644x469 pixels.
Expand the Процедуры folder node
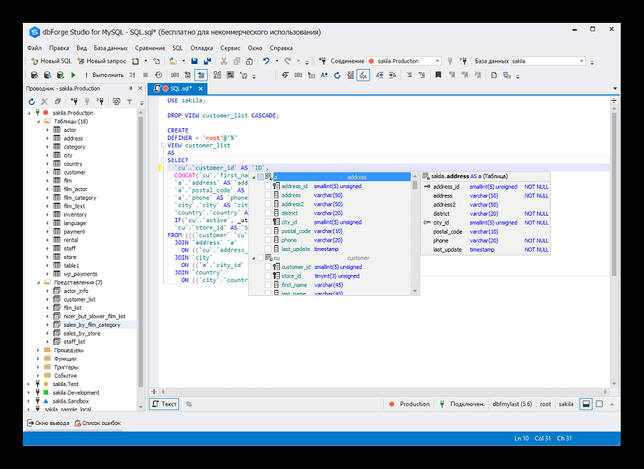tap(39, 350)
